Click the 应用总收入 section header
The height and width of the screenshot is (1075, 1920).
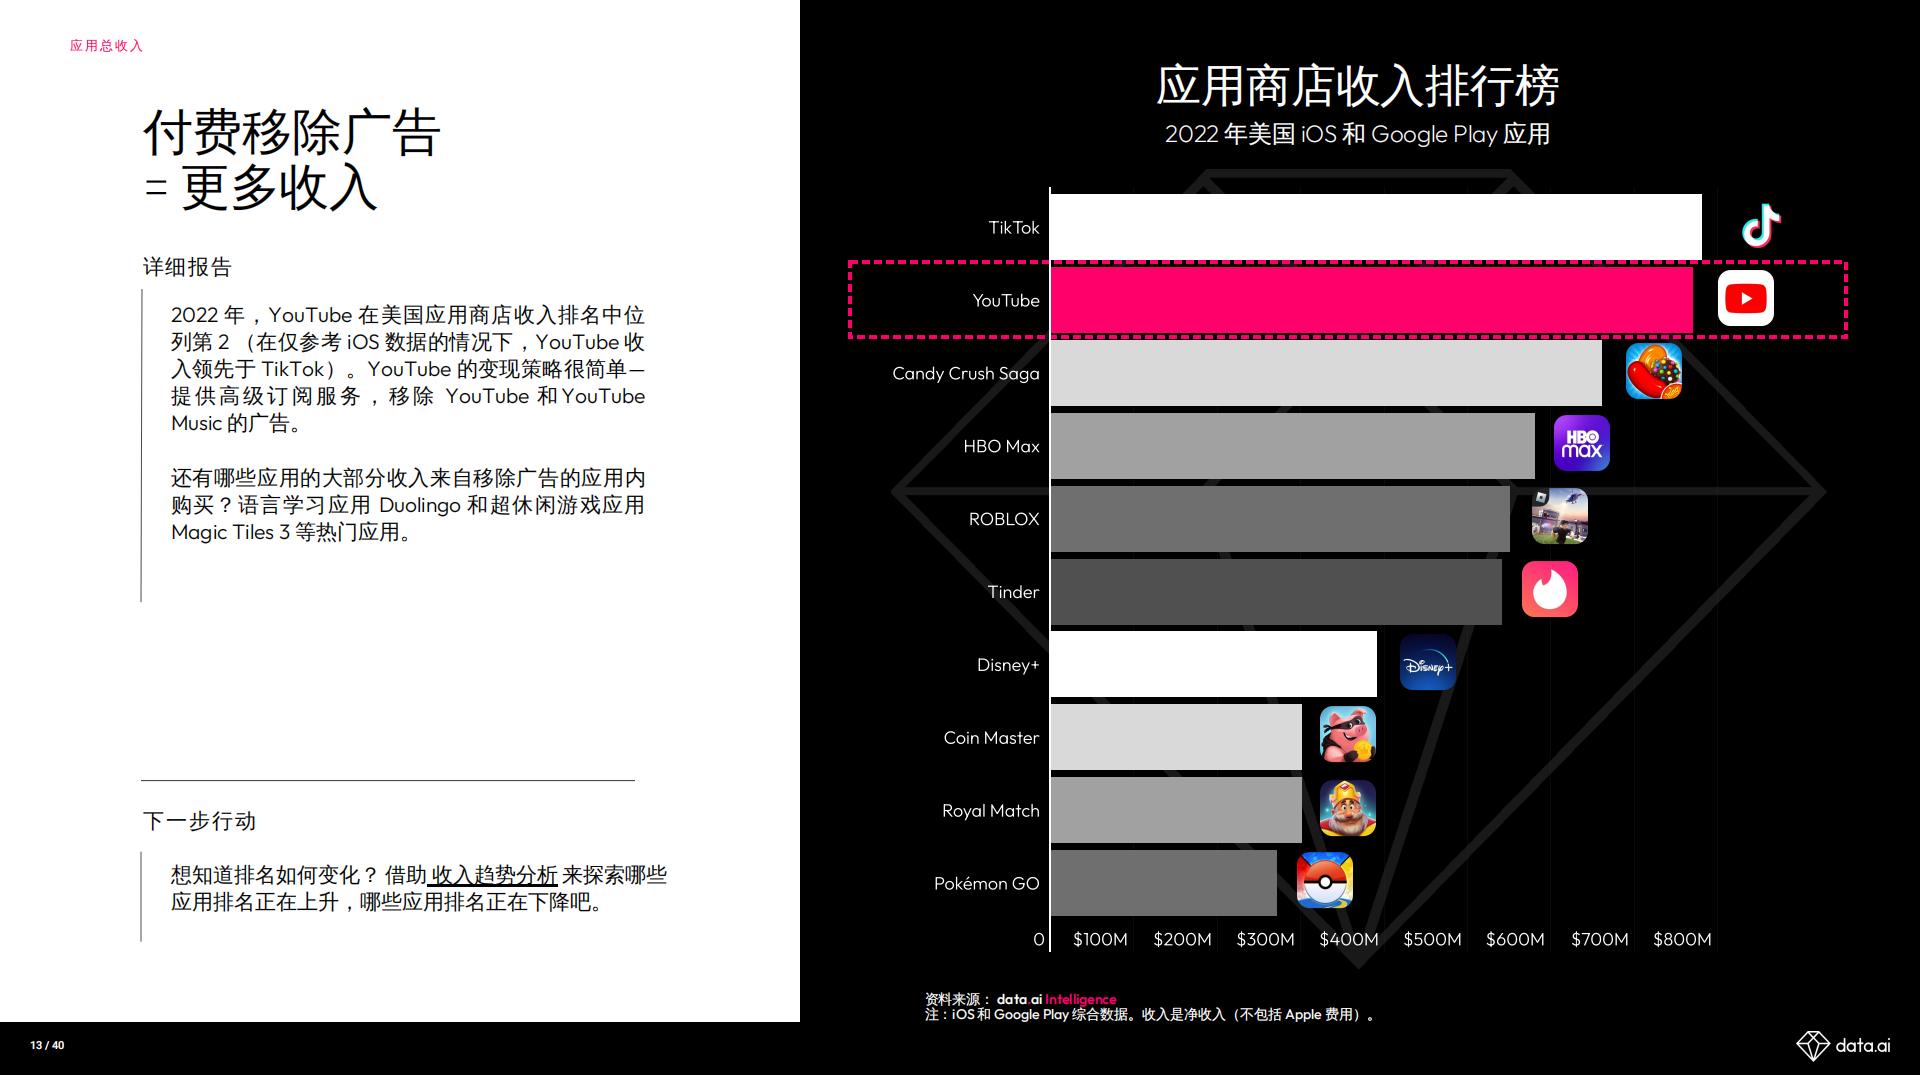(x=106, y=45)
